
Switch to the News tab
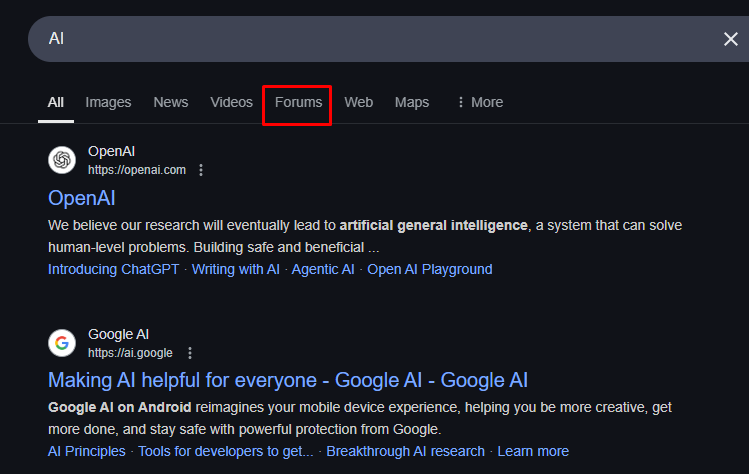point(171,102)
